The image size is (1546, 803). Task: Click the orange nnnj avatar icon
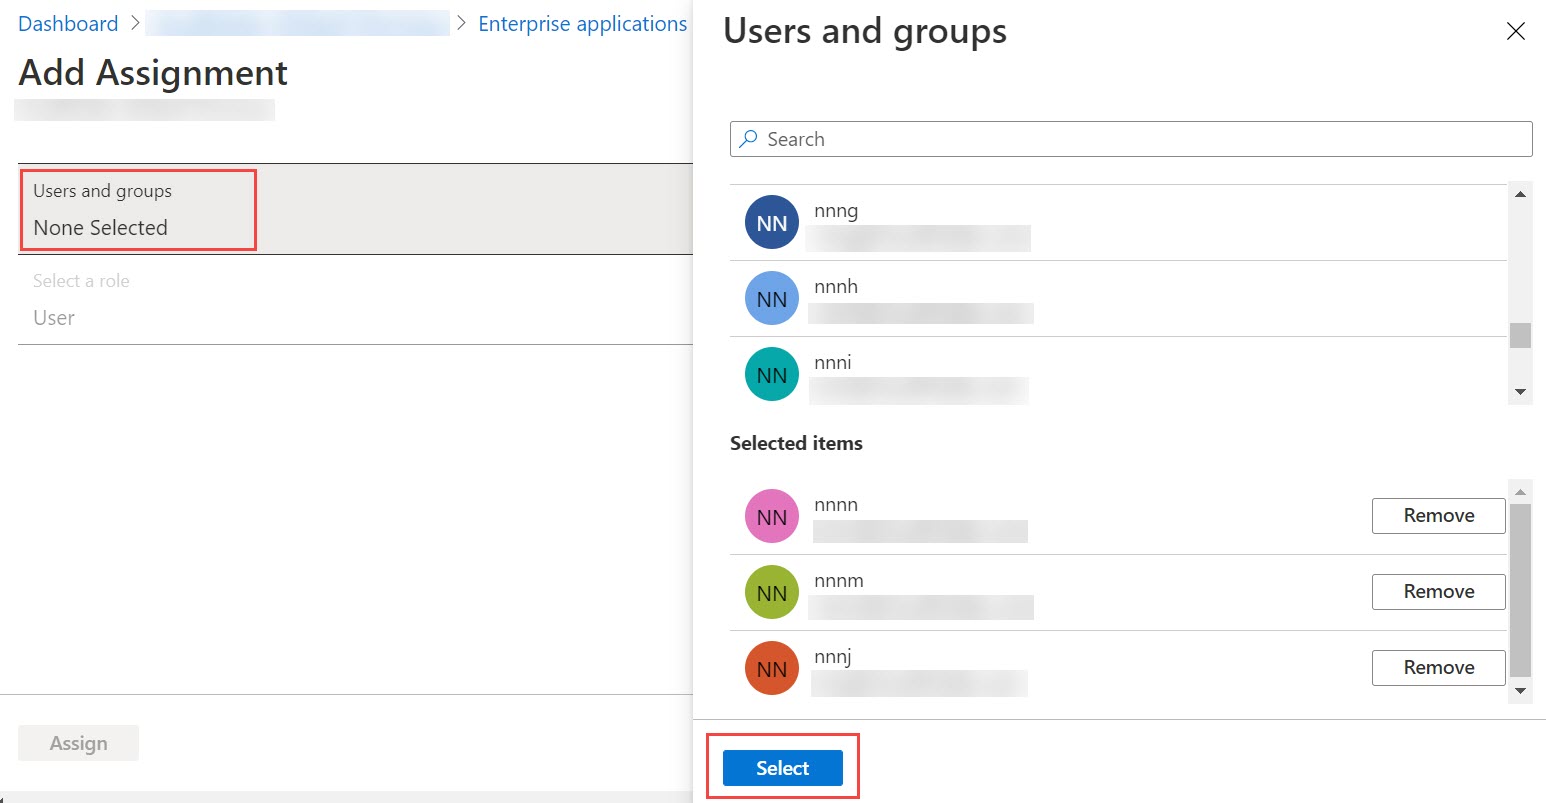[772, 669]
